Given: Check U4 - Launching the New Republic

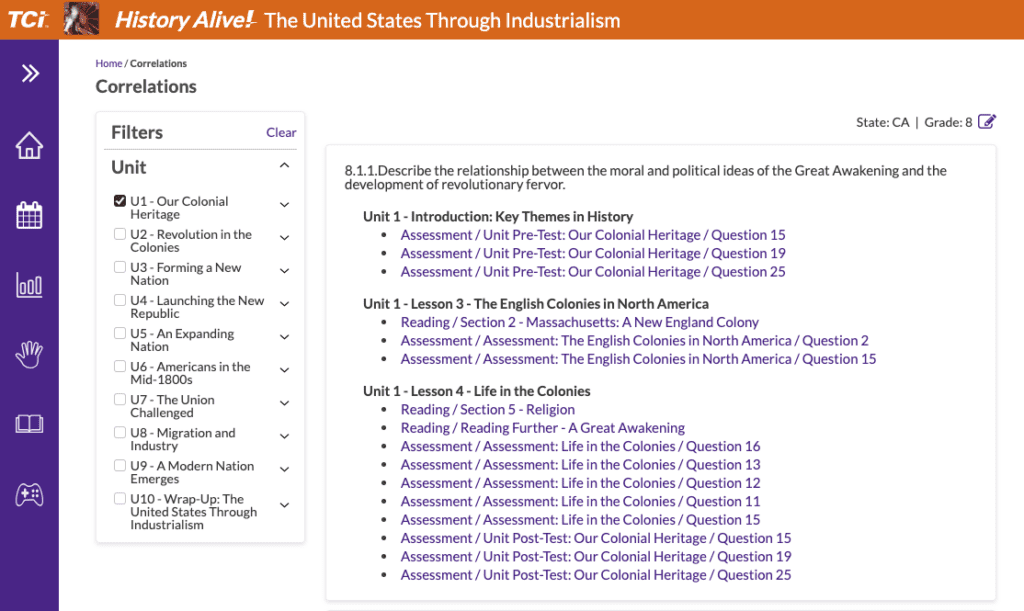Looking at the screenshot, I should [120, 300].
